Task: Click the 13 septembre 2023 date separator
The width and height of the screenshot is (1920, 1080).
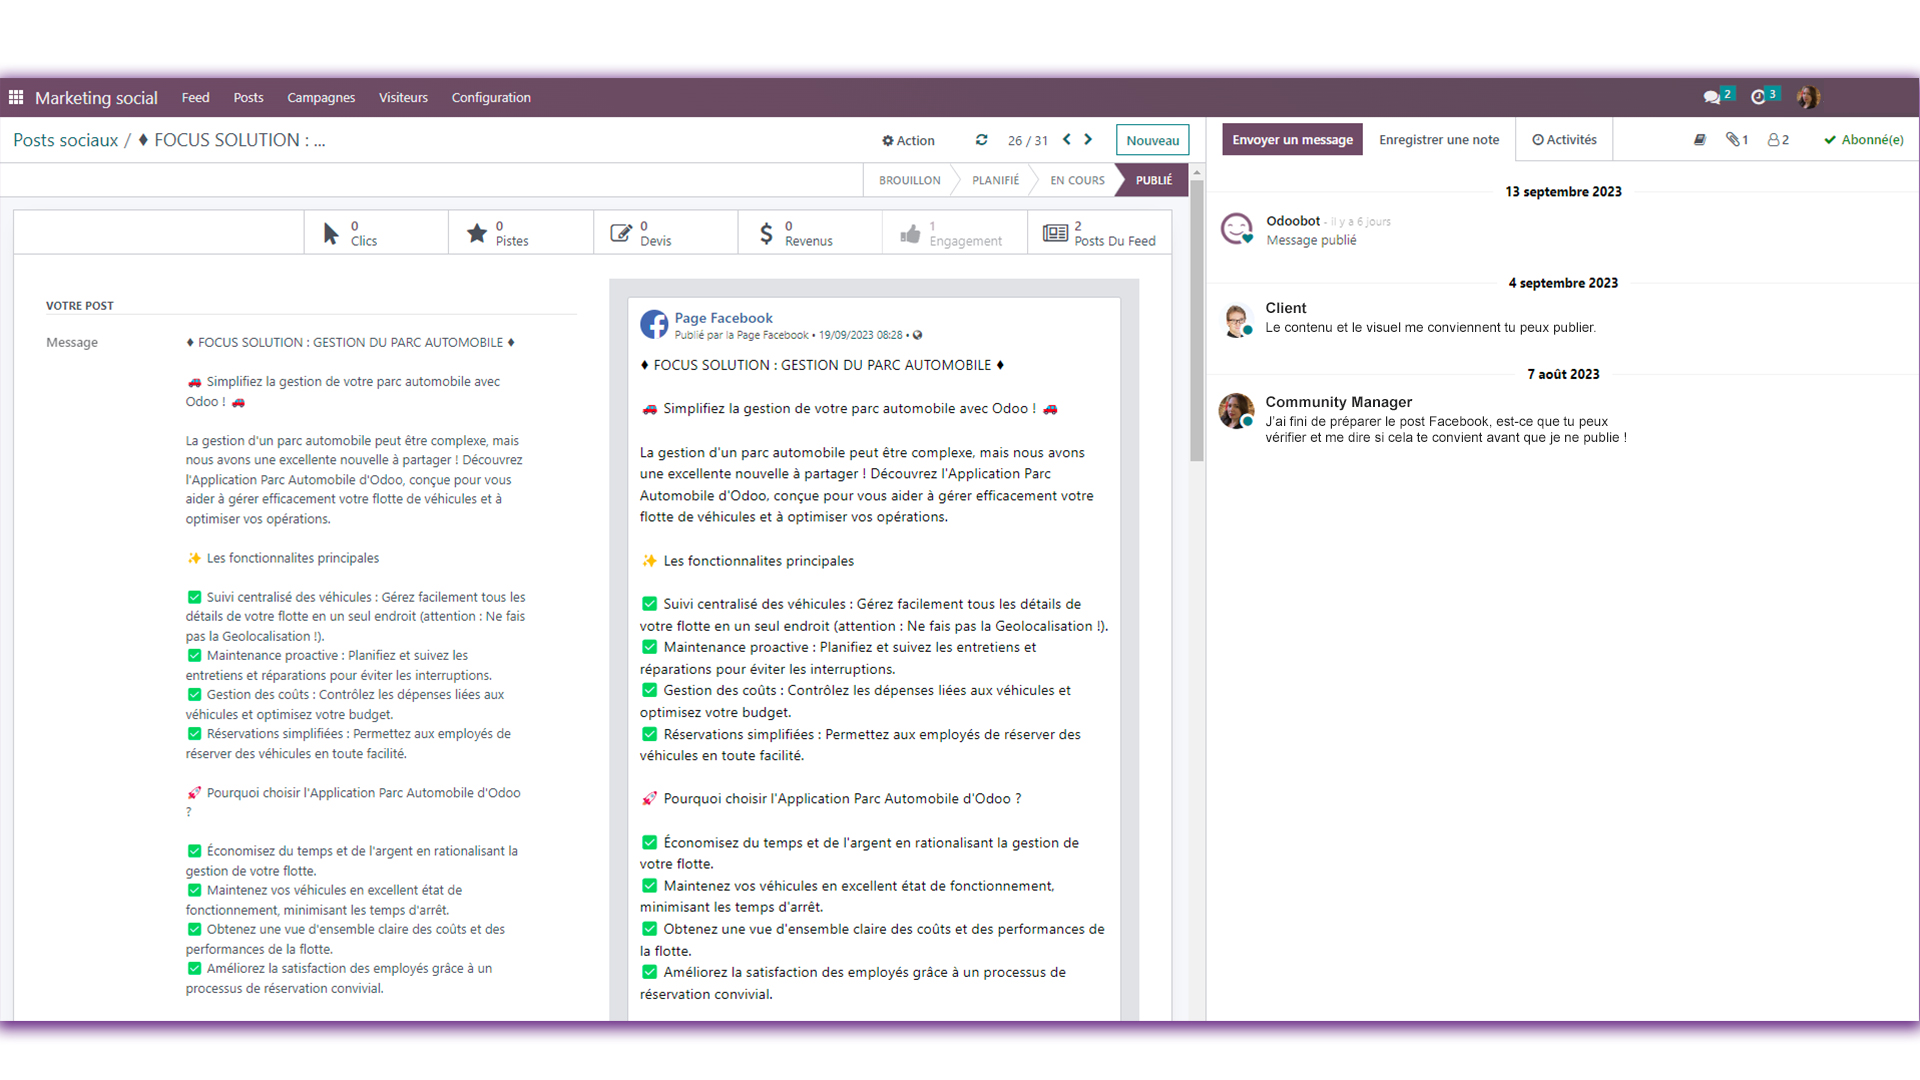Action: pos(1563,192)
